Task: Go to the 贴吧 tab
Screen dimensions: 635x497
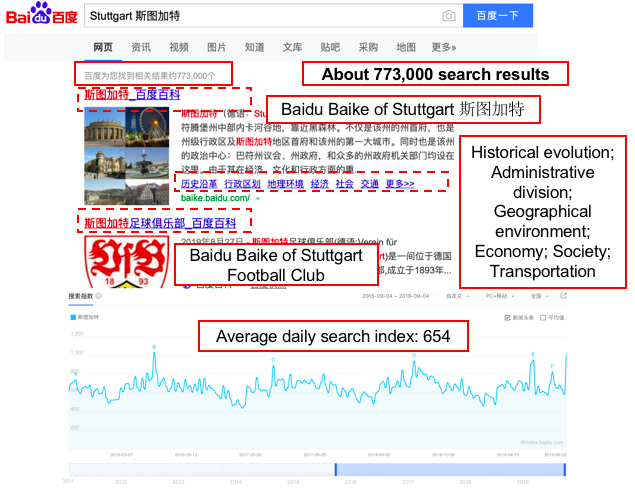Action: click(x=330, y=47)
